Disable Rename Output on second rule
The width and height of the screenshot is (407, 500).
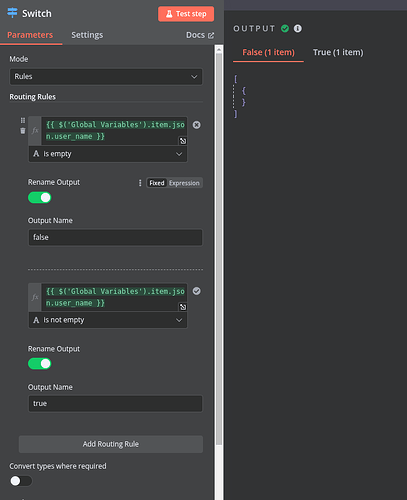pos(40,364)
